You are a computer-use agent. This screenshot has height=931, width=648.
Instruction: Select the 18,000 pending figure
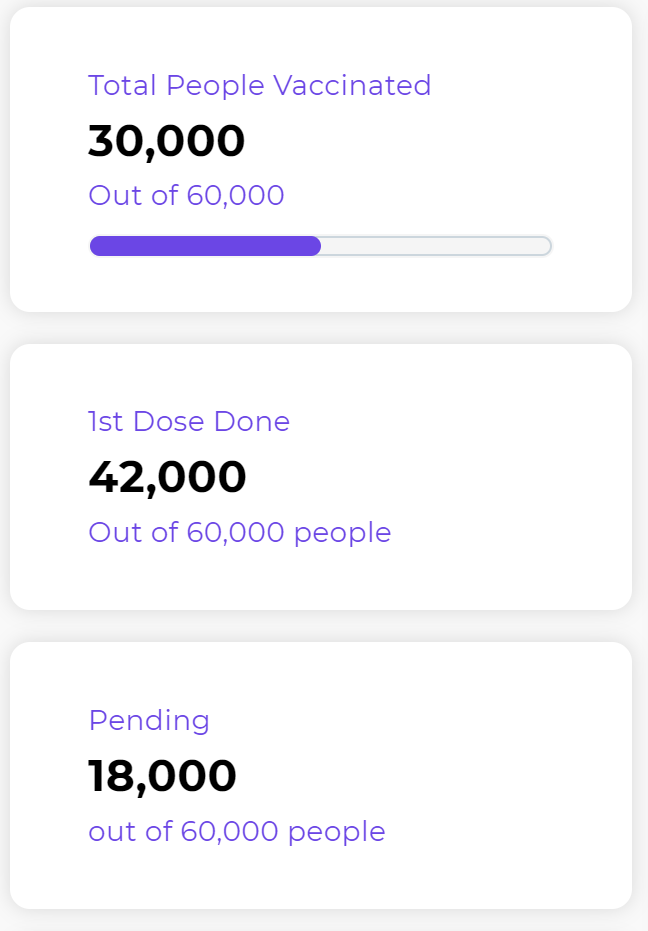click(162, 776)
